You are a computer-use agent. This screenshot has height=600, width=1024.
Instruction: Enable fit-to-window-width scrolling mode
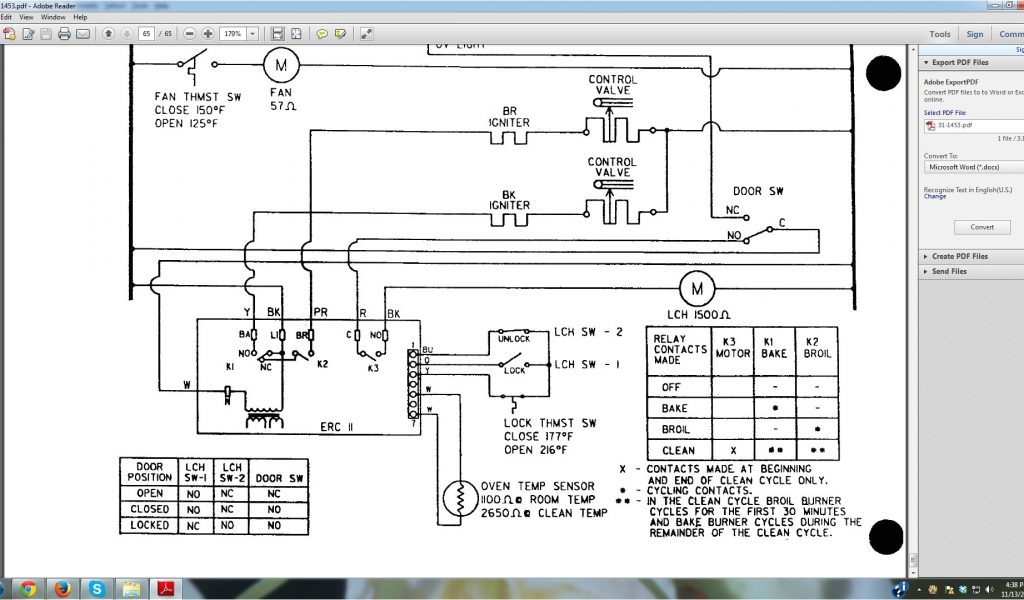[x=278, y=34]
